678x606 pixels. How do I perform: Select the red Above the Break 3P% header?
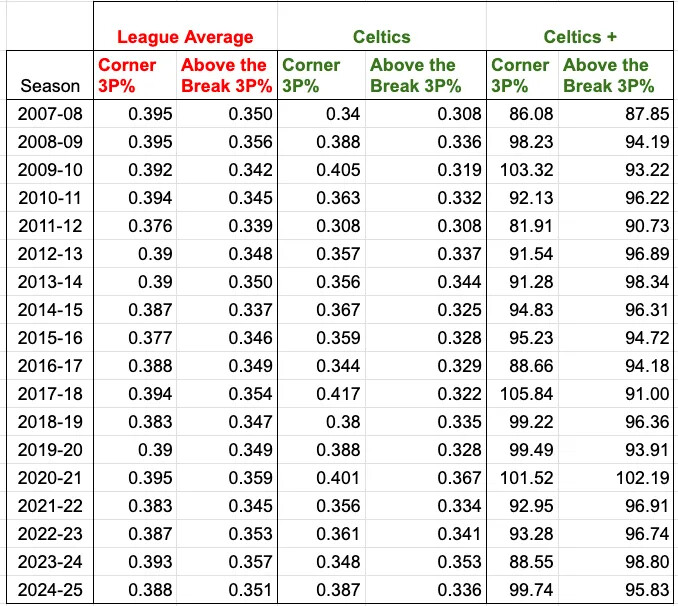coord(227,75)
